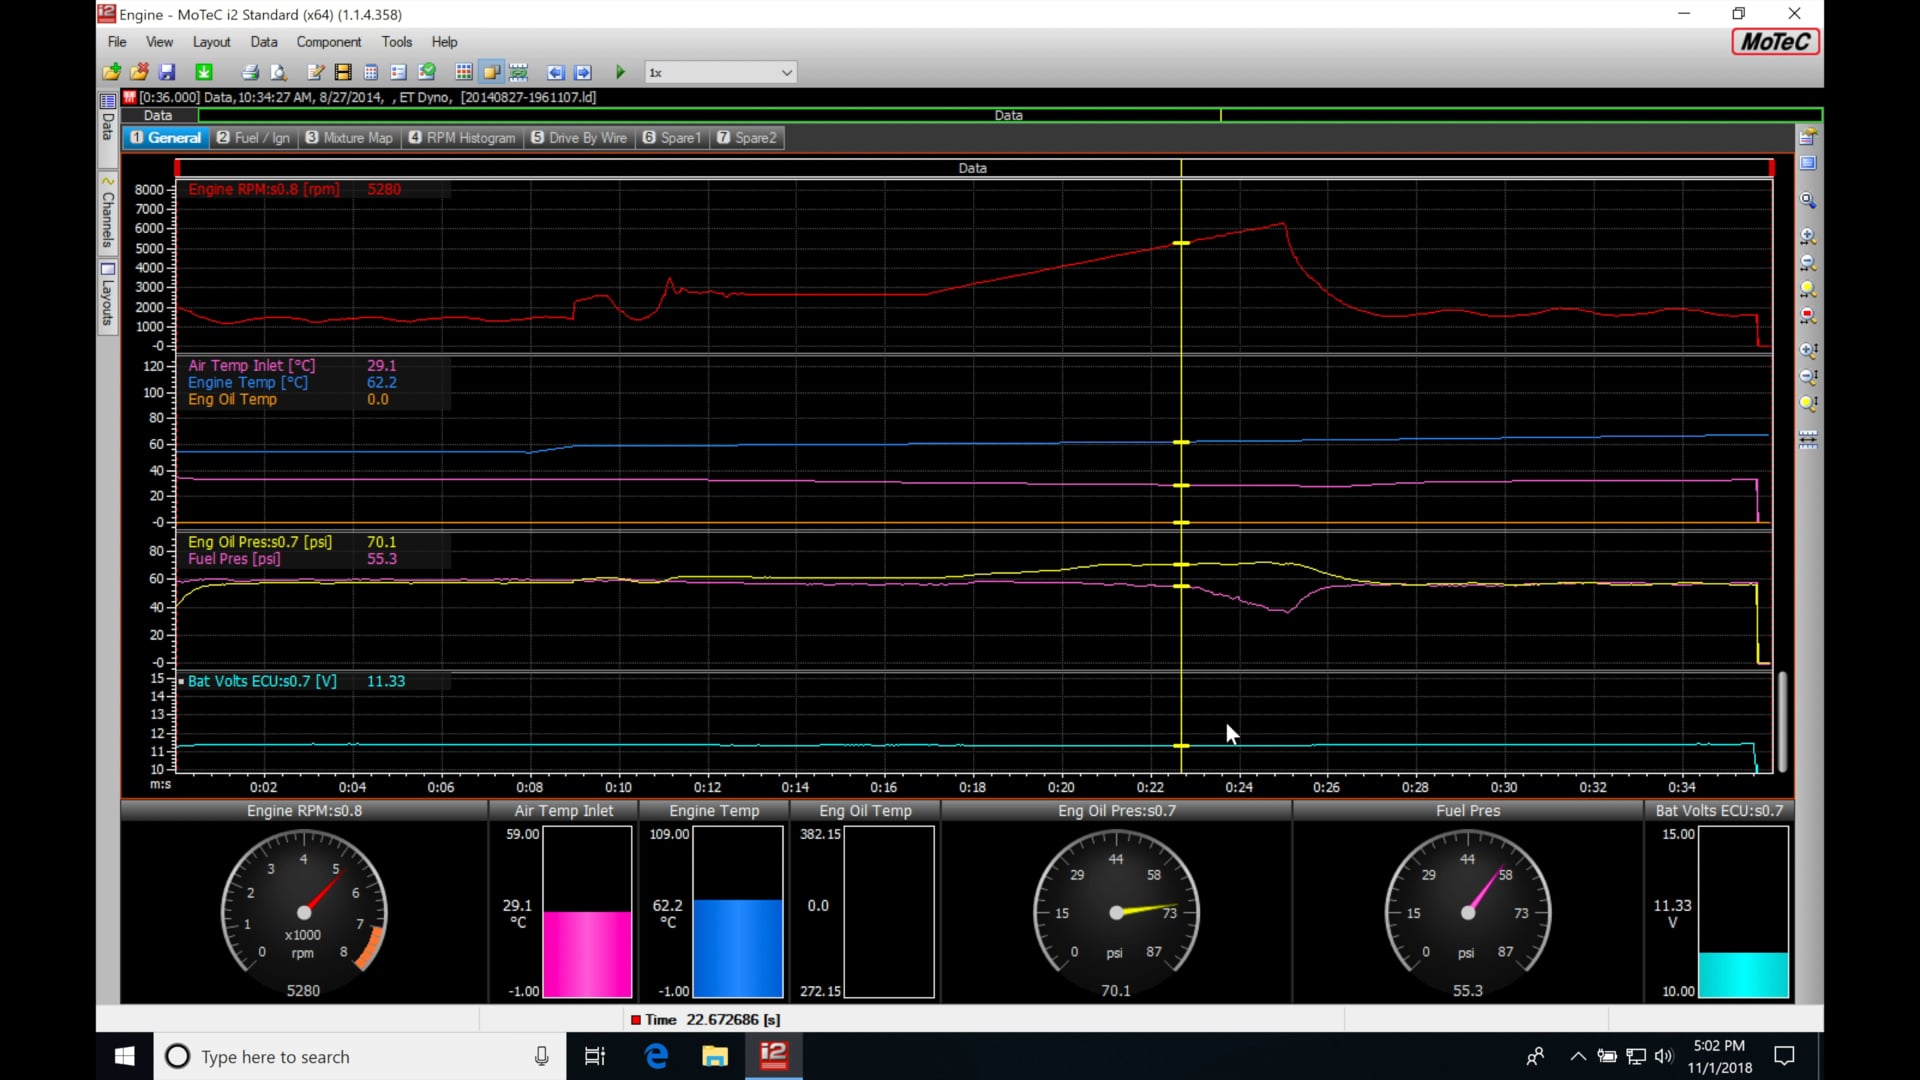Open the Tools menu
This screenshot has height=1080, width=1920.
pyautogui.click(x=397, y=41)
